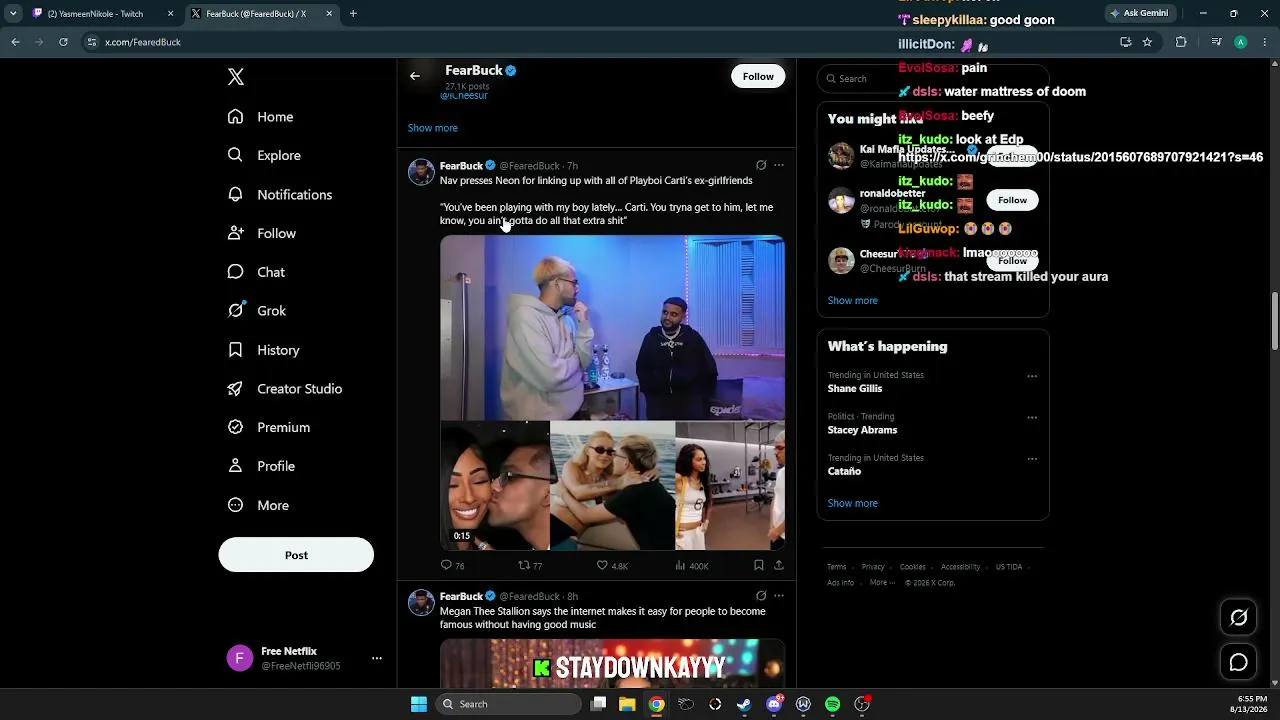Open the Follow item in the sidebar
Image resolution: width=1280 pixels, height=720 pixels.
point(261,233)
